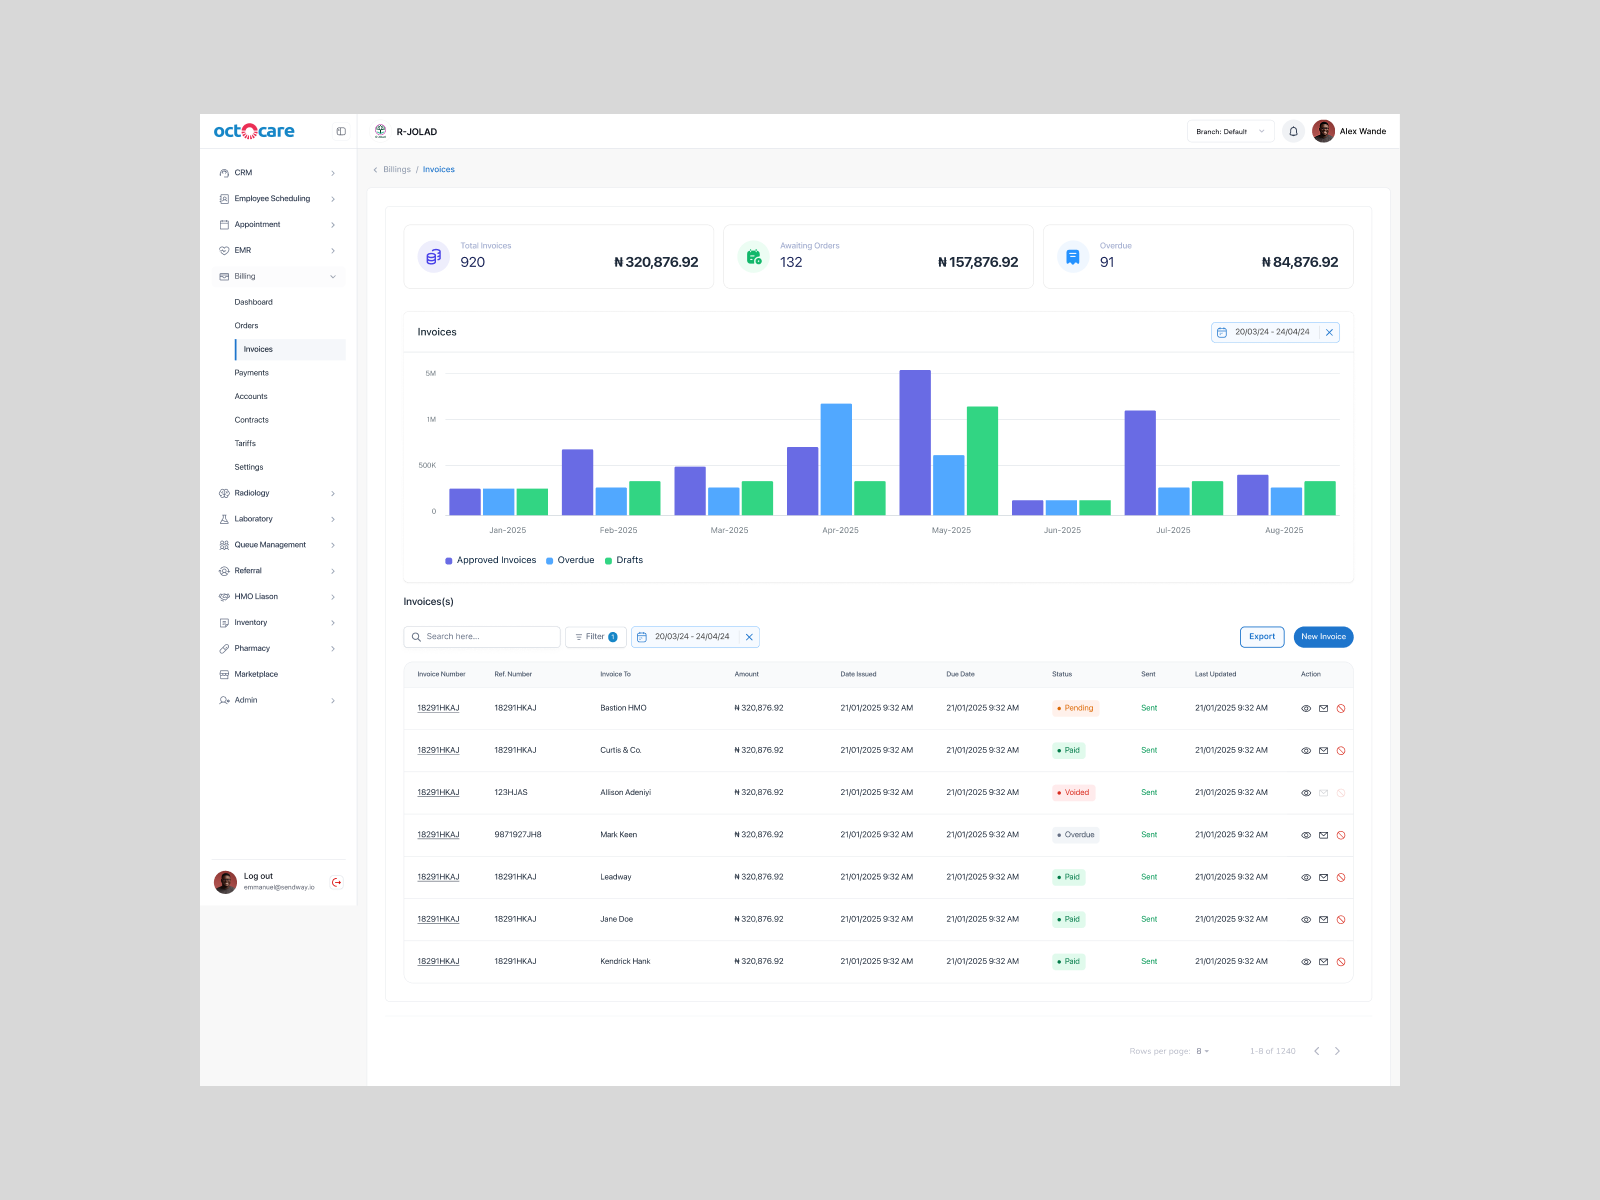Click the New Invoice button
The height and width of the screenshot is (1200, 1600).
click(x=1323, y=637)
